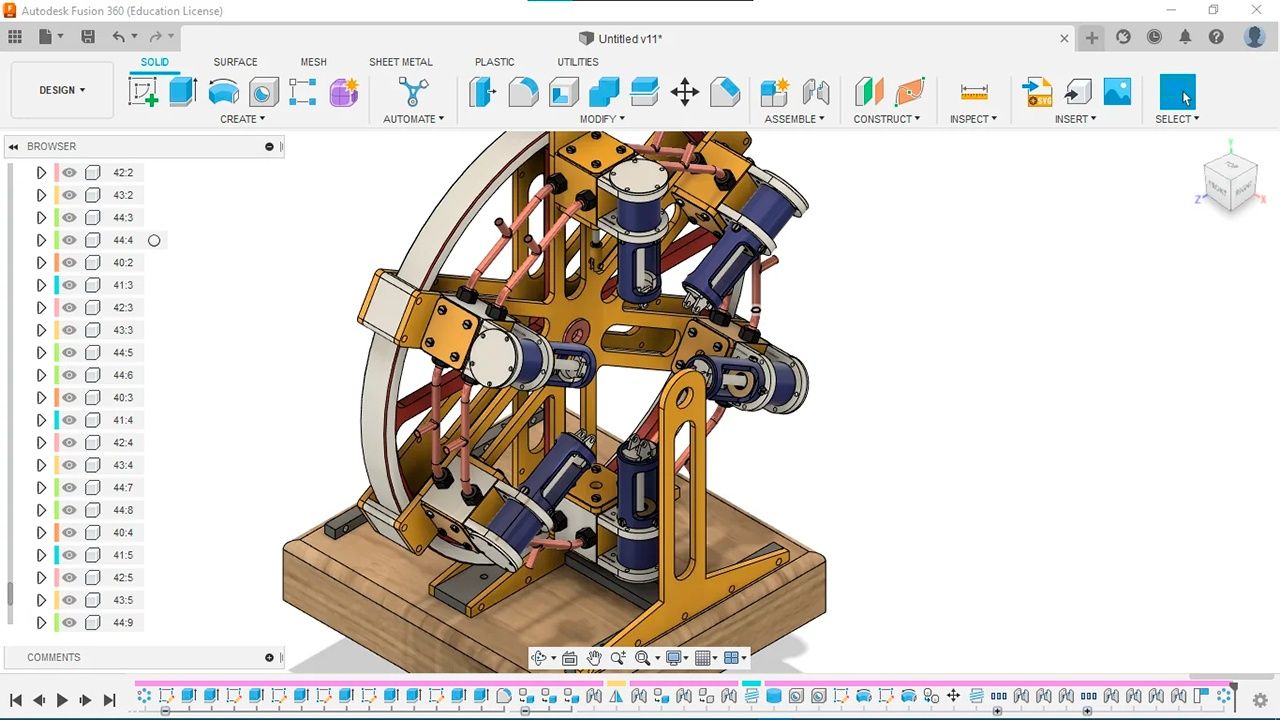
Task: Expand the 44:4 component tree node
Action: (41, 240)
